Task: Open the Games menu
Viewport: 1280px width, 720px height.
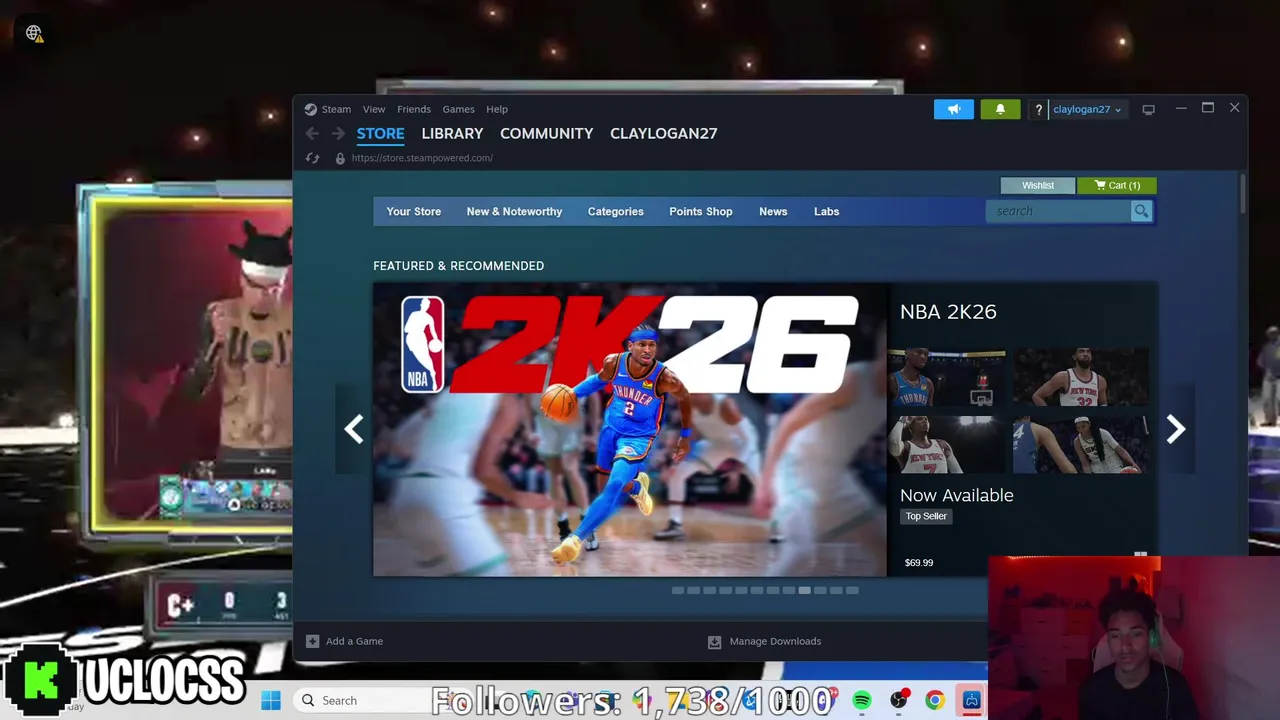Action: pyautogui.click(x=458, y=109)
